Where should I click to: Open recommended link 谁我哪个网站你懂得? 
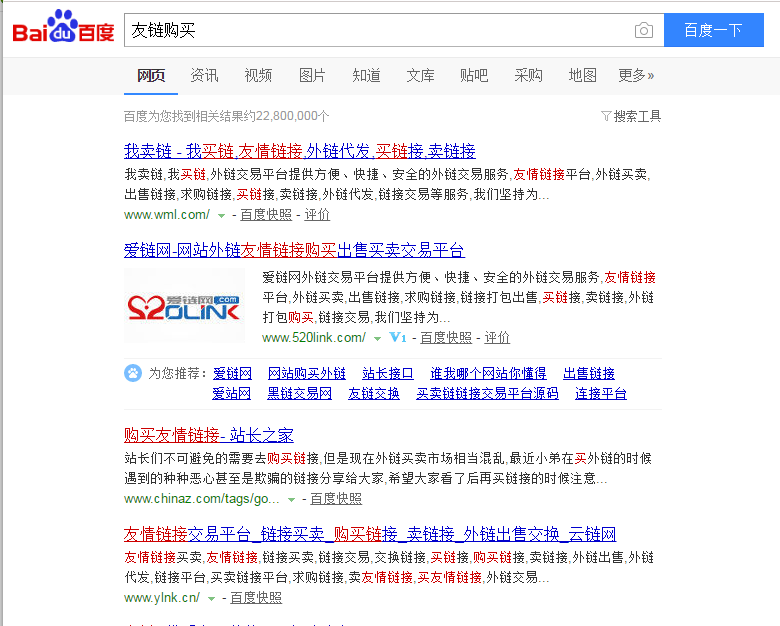pos(488,373)
